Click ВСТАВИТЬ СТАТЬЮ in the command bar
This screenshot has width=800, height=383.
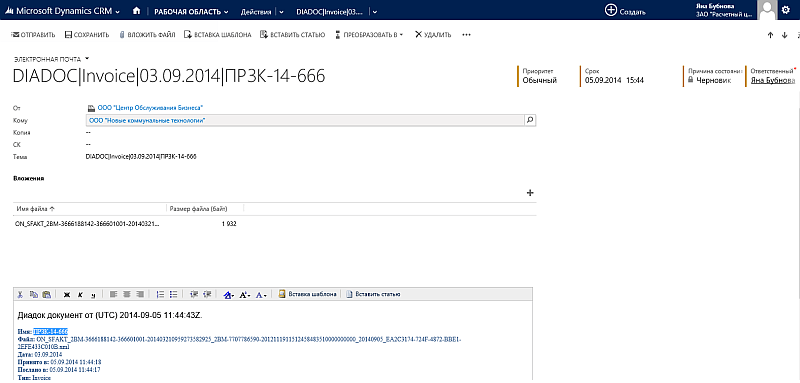[x=292, y=35]
